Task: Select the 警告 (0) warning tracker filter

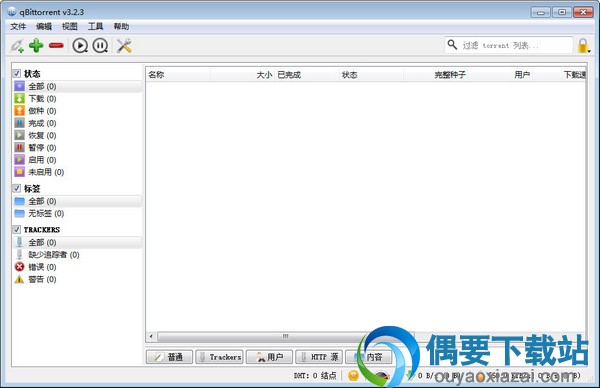Action: pyautogui.click(x=78, y=279)
